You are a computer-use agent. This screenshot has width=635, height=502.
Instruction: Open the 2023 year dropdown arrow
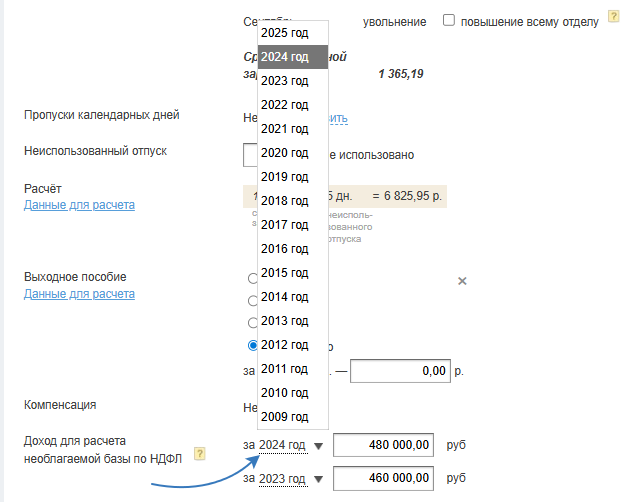[318, 481]
